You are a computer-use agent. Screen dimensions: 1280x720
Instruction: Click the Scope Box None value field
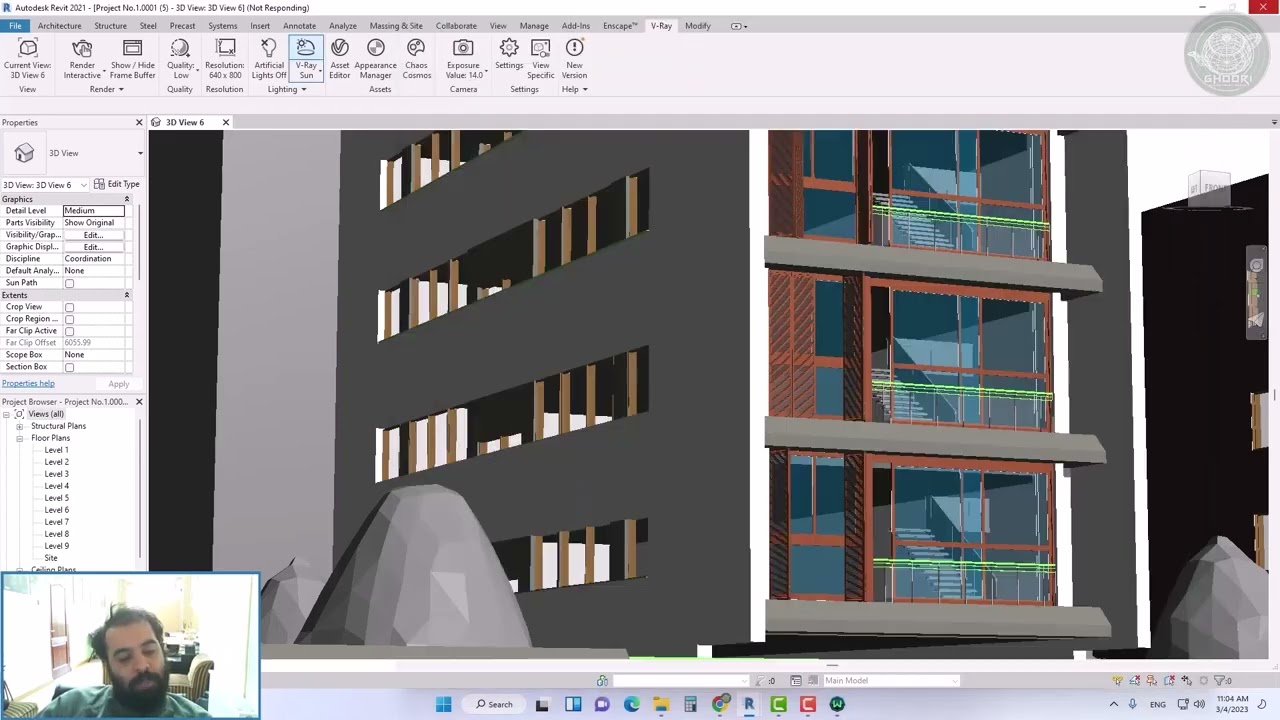[94, 355]
